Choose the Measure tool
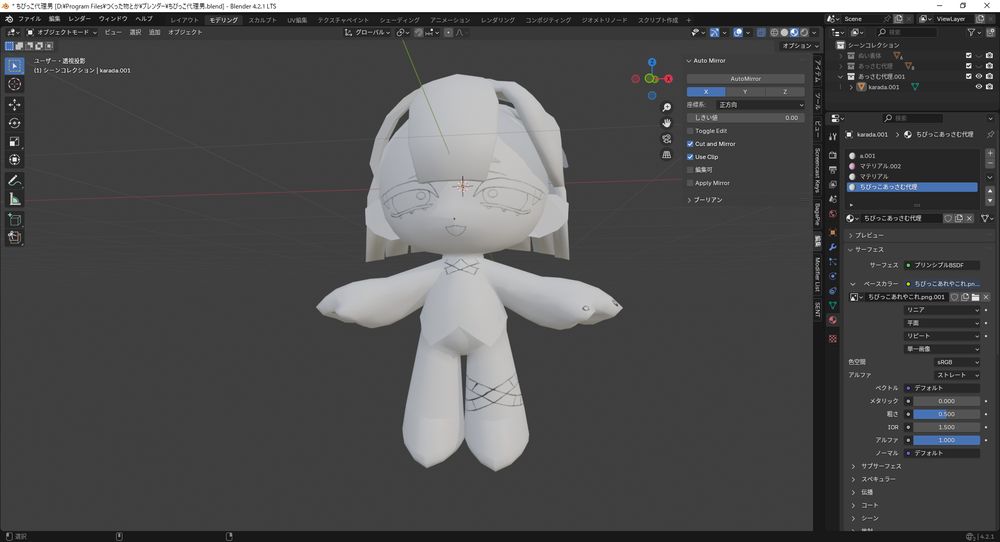Viewport: 1000px width, 542px height. tap(15, 199)
